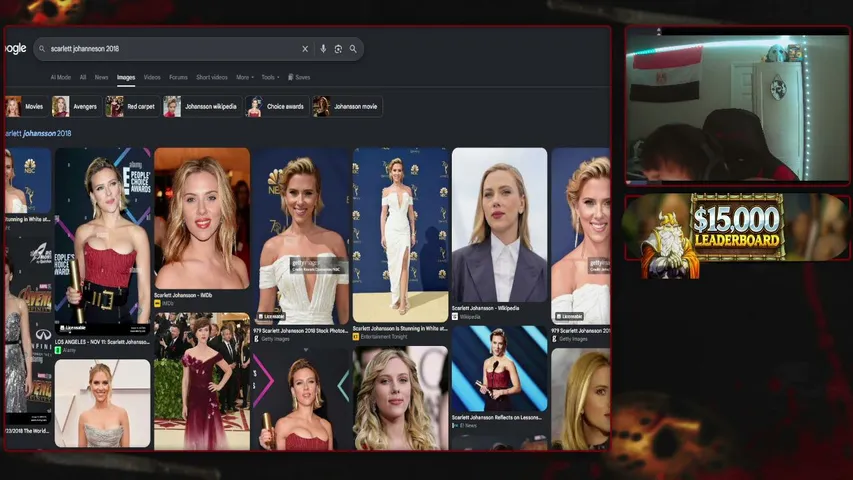Open the AI Mode tab
The height and width of the screenshot is (480, 853).
point(60,77)
